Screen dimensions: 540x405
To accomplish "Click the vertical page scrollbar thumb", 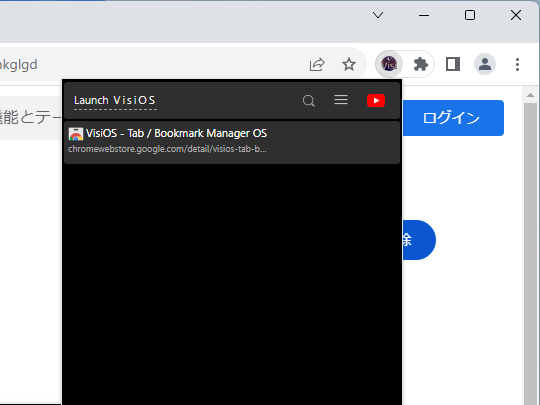I will click(x=530, y=254).
